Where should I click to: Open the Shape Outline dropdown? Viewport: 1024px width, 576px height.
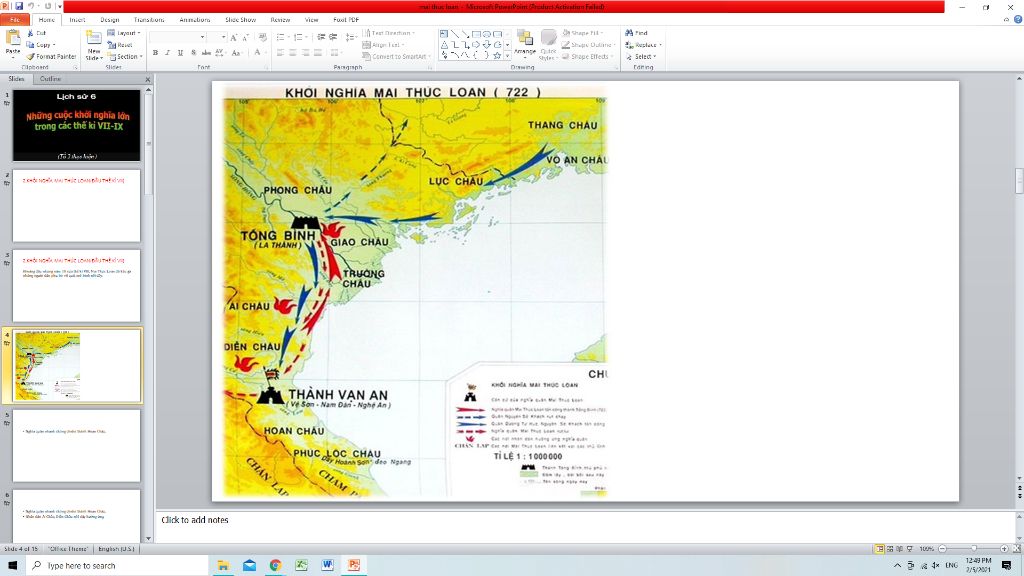point(588,45)
